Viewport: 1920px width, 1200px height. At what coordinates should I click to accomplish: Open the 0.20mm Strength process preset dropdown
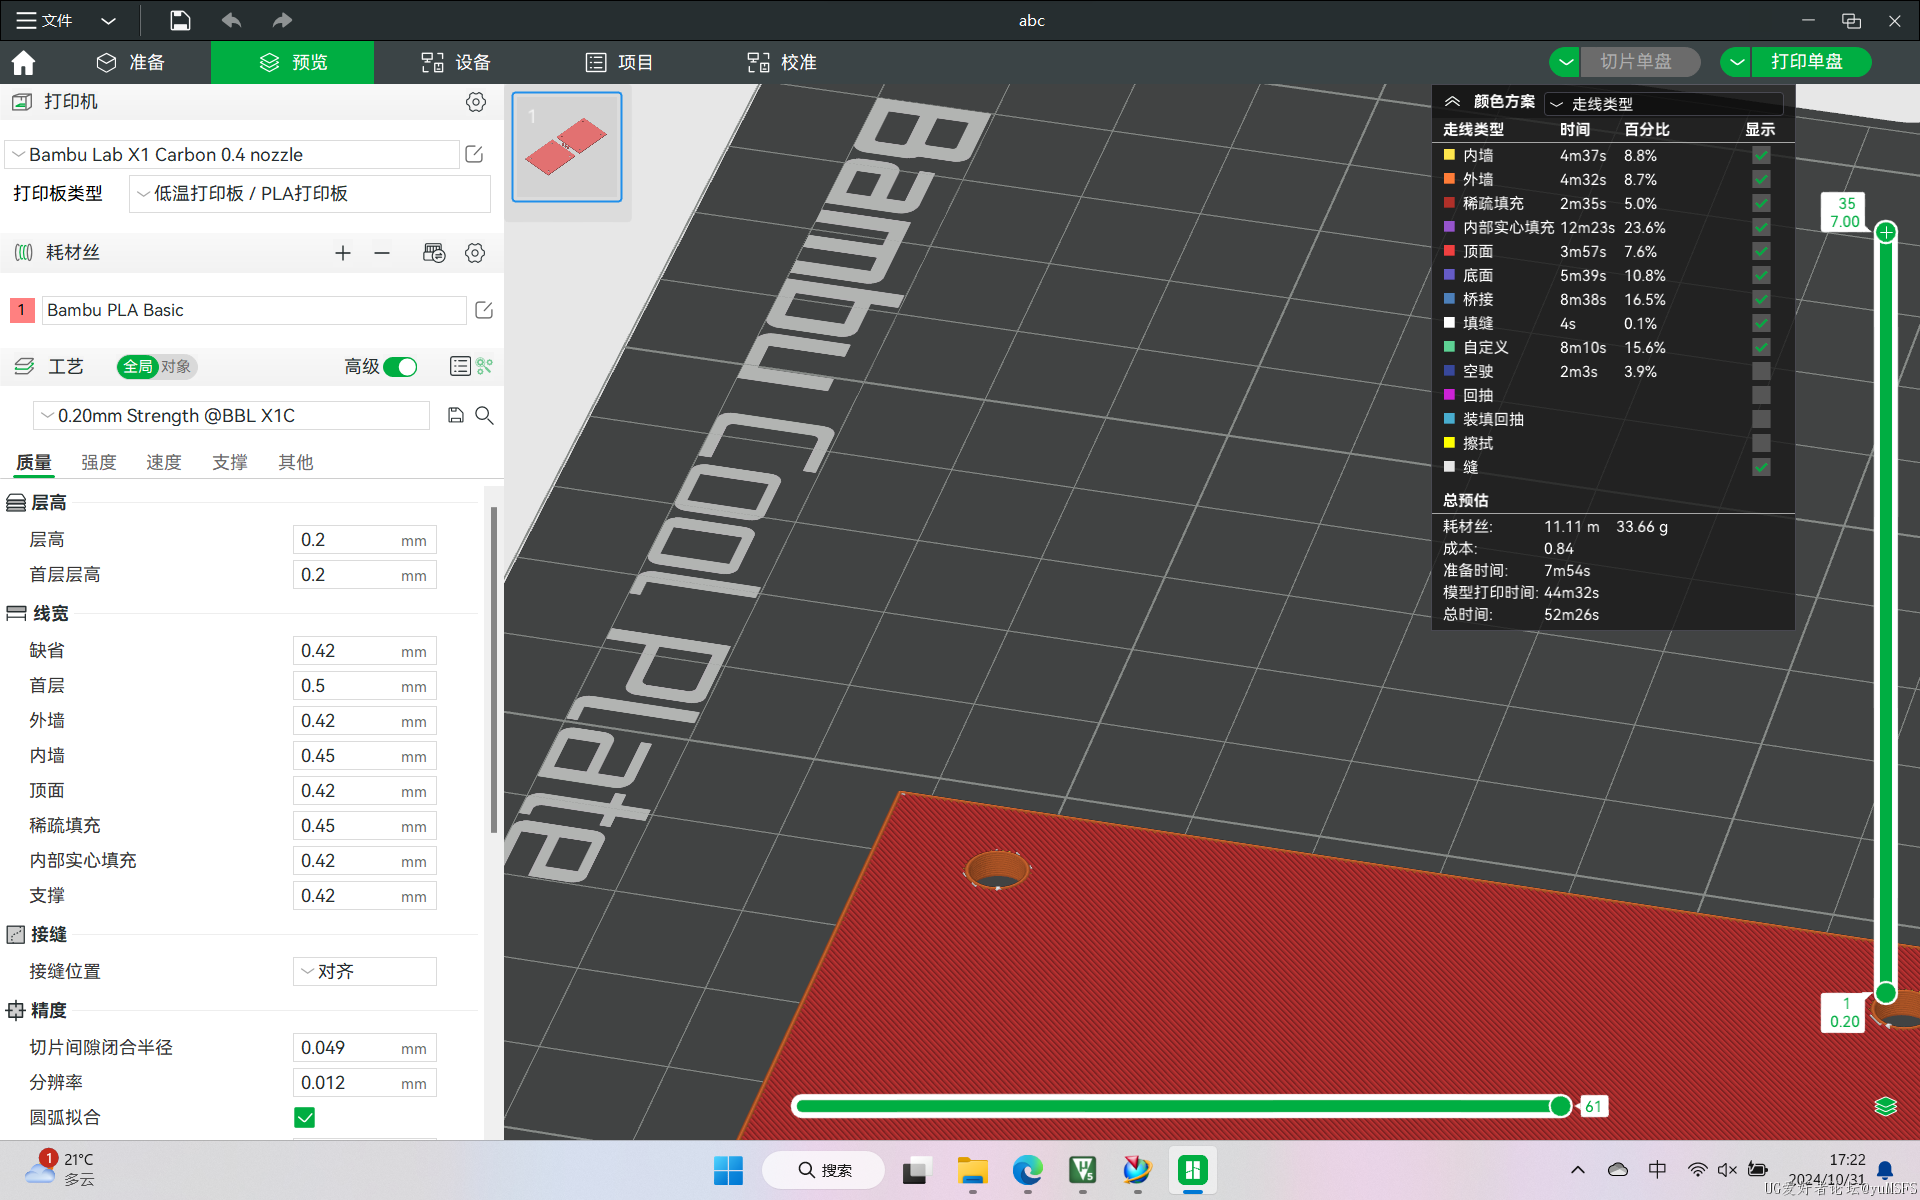click(x=232, y=415)
